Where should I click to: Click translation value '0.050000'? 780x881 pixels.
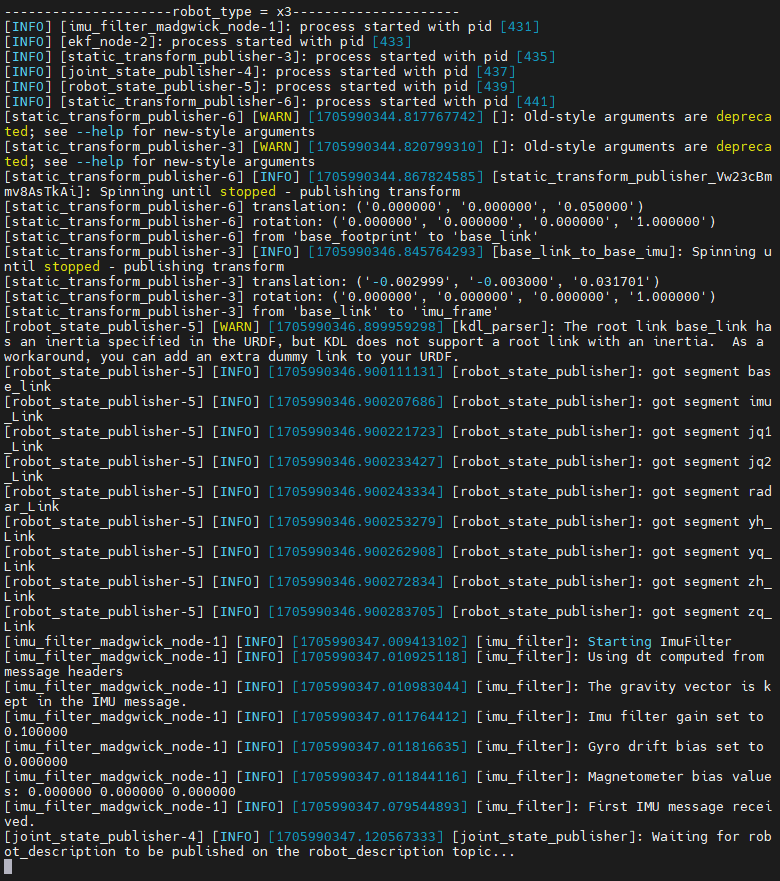(x=596, y=207)
